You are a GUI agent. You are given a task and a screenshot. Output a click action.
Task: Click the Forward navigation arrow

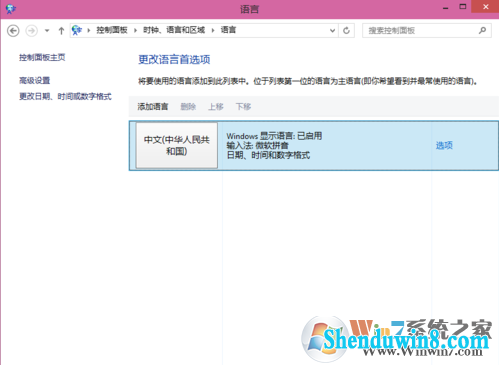[x=32, y=31]
